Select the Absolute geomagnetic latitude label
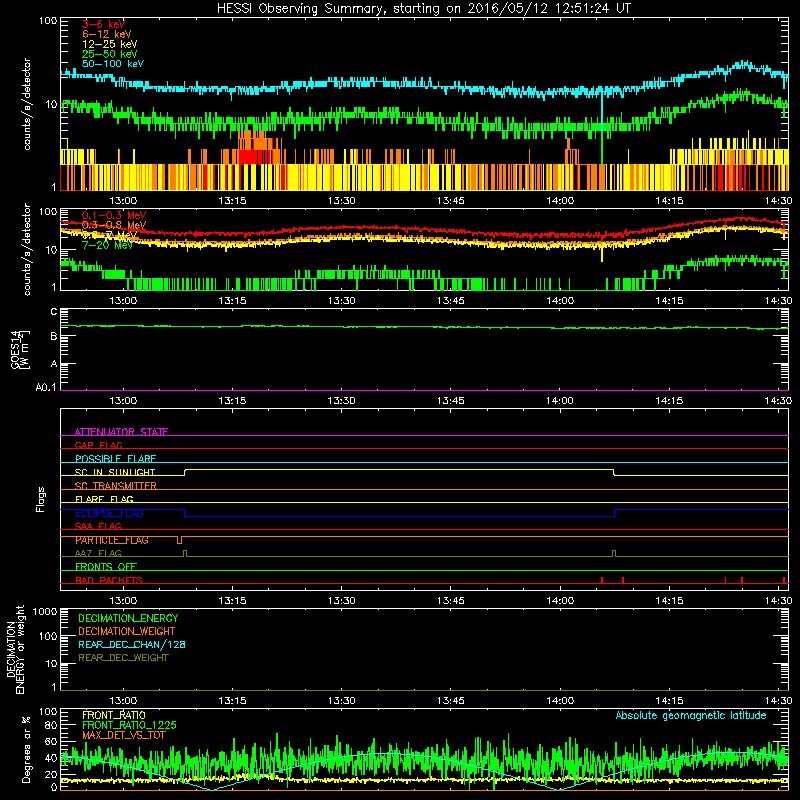Viewport: 800px width, 800px height. [691, 715]
